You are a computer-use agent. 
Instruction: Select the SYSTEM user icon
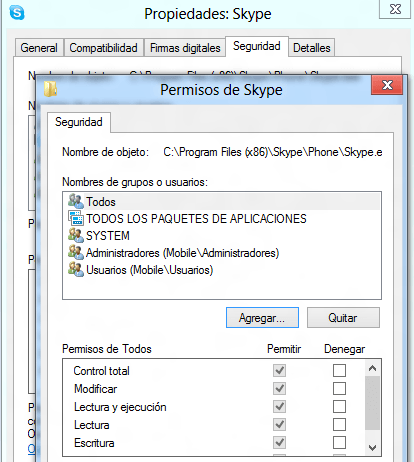point(76,235)
